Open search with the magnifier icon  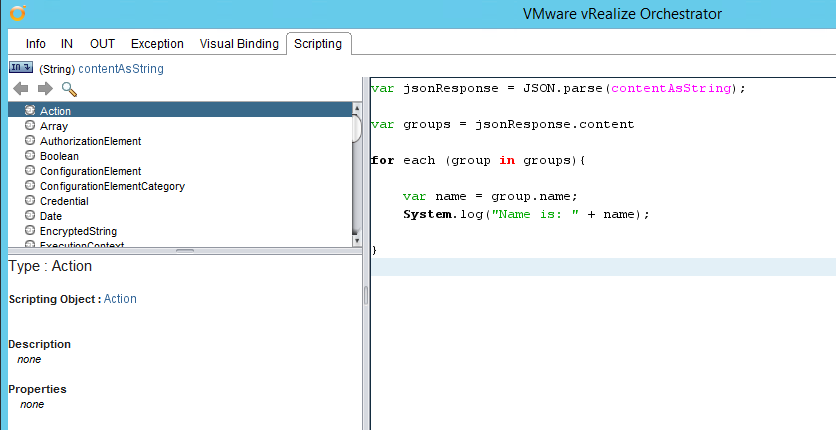click(69, 89)
